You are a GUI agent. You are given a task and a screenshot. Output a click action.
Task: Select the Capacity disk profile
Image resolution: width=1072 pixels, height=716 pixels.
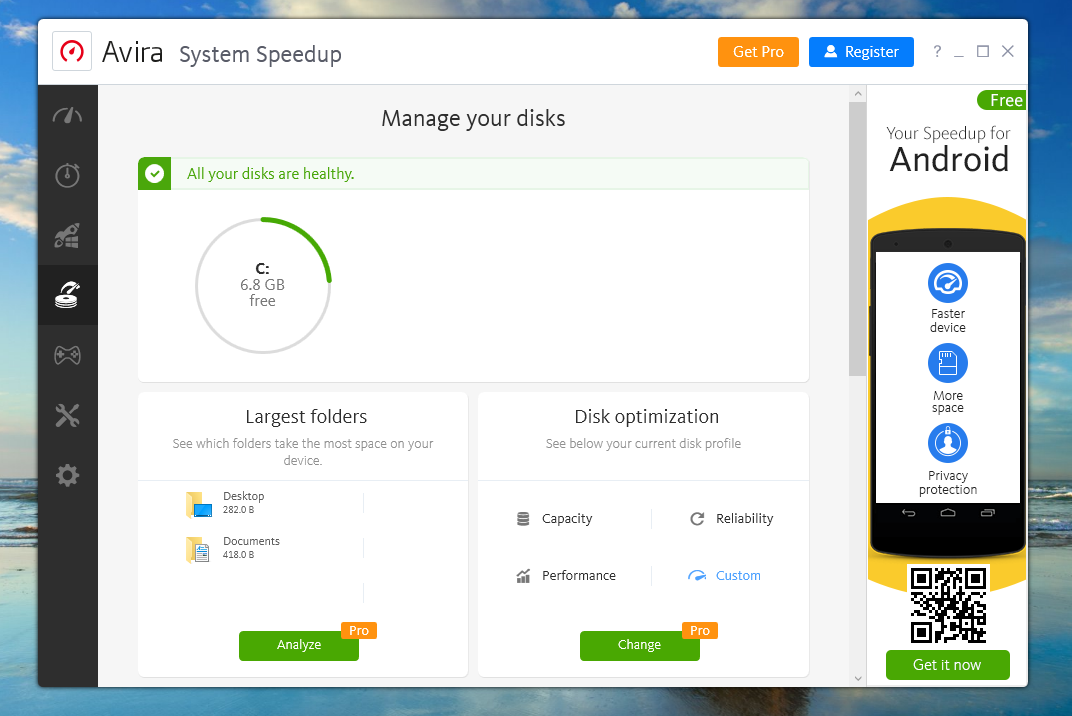[x=554, y=519]
